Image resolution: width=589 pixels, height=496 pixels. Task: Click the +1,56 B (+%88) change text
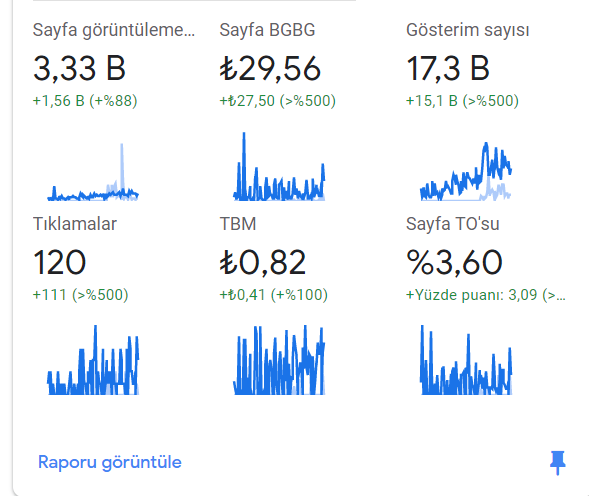tap(85, 101)
